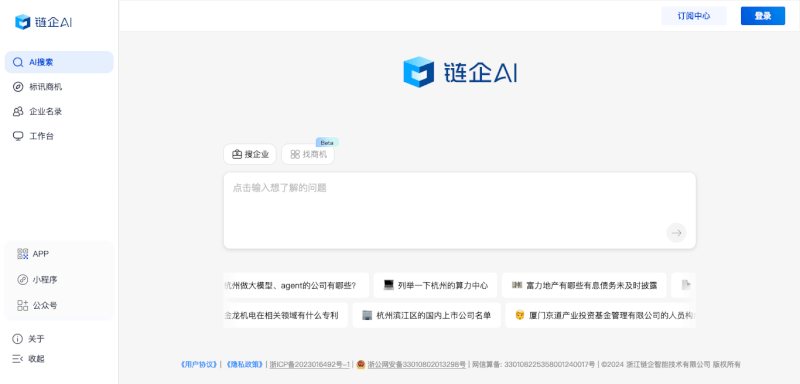Screen dimensions: 800x384
Task: Click the police badge icon in footer
Action: (361, 365)
